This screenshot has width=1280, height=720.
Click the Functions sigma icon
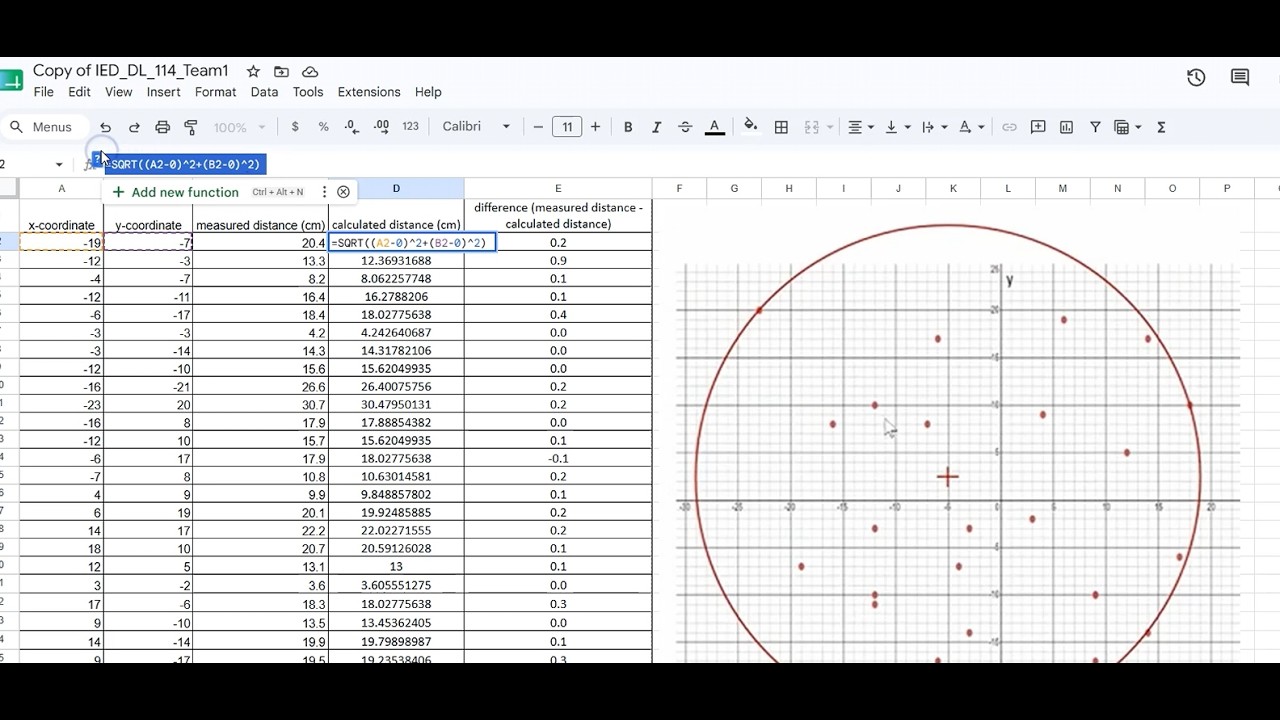1161,127
